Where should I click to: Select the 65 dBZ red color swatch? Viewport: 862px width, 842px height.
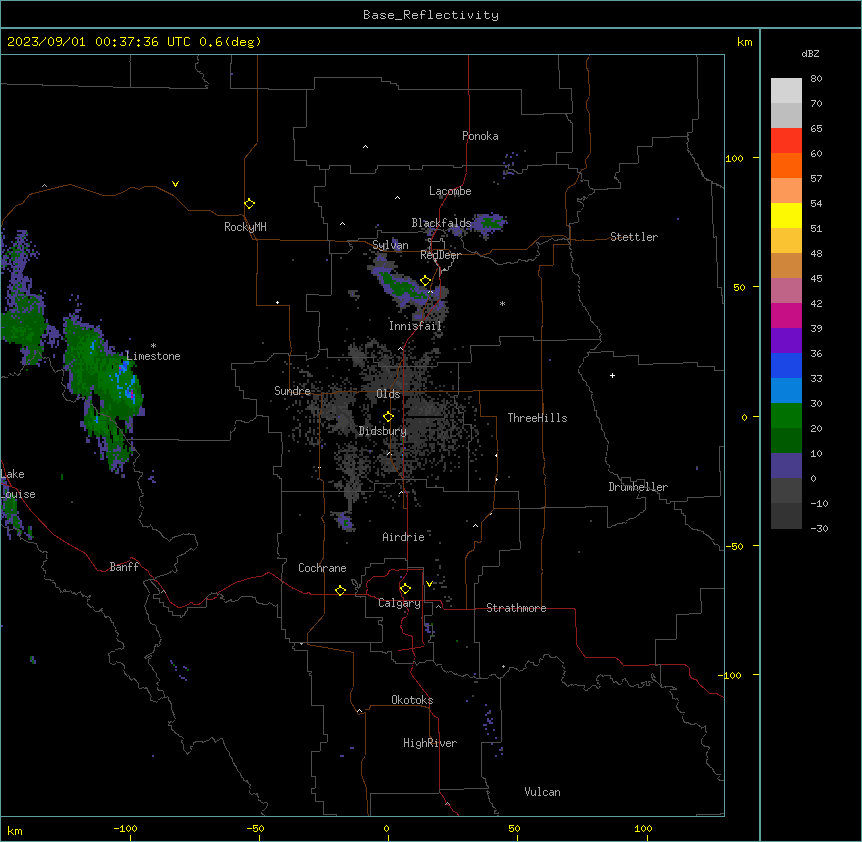[786, 141]
